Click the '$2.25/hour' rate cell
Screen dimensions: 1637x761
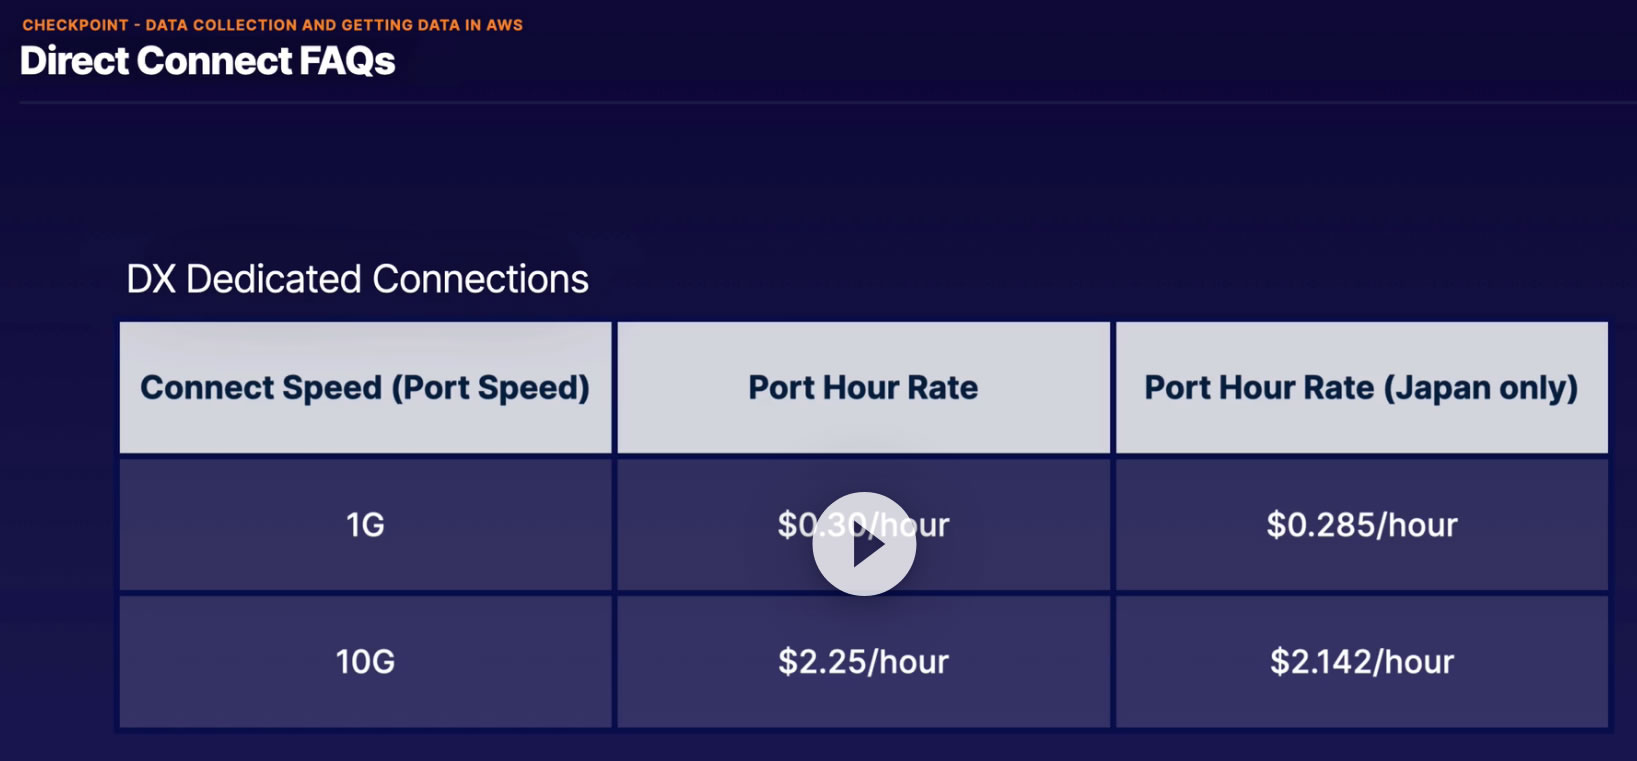pos(863,661)
